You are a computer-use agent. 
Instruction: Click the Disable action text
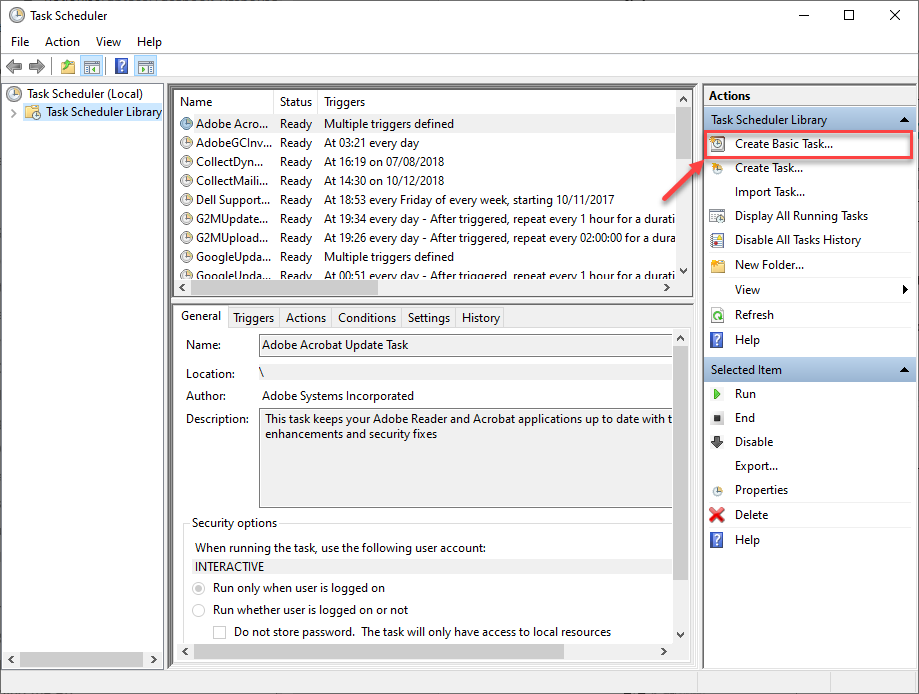754,442
